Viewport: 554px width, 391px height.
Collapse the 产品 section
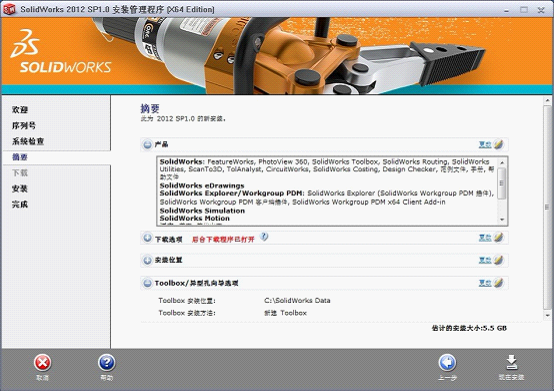[147, 144]
